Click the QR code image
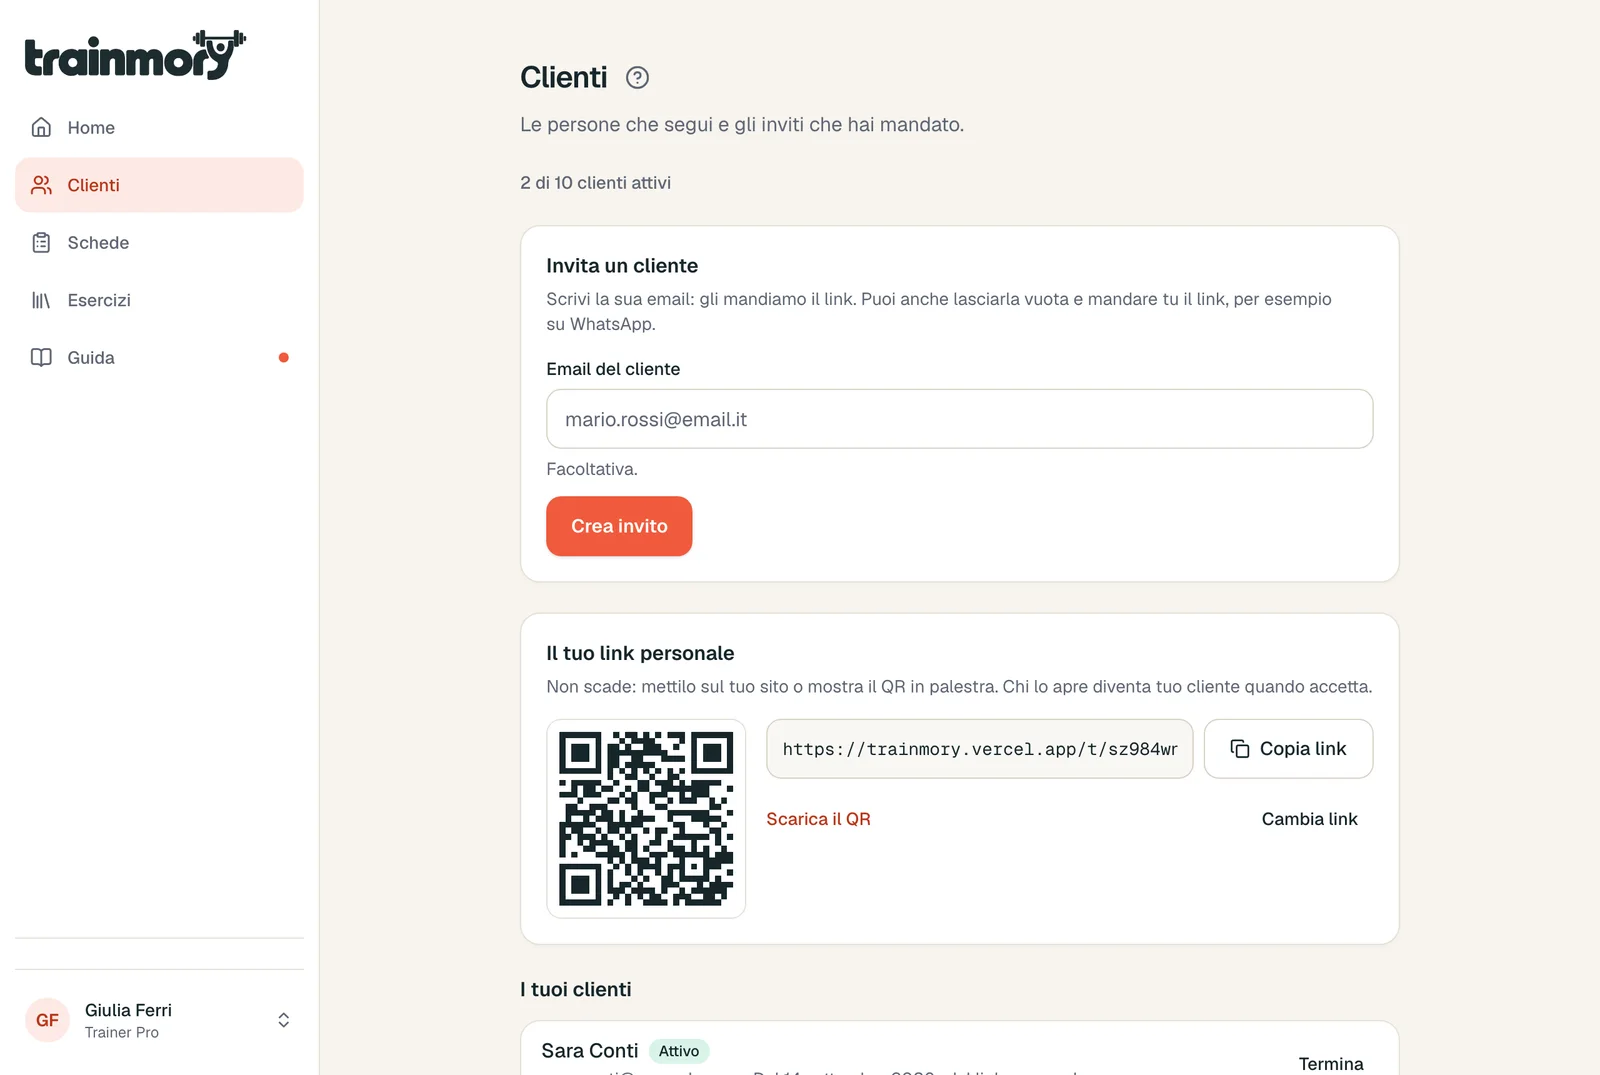The image size is (1600, 1075). tap(646, 819)
